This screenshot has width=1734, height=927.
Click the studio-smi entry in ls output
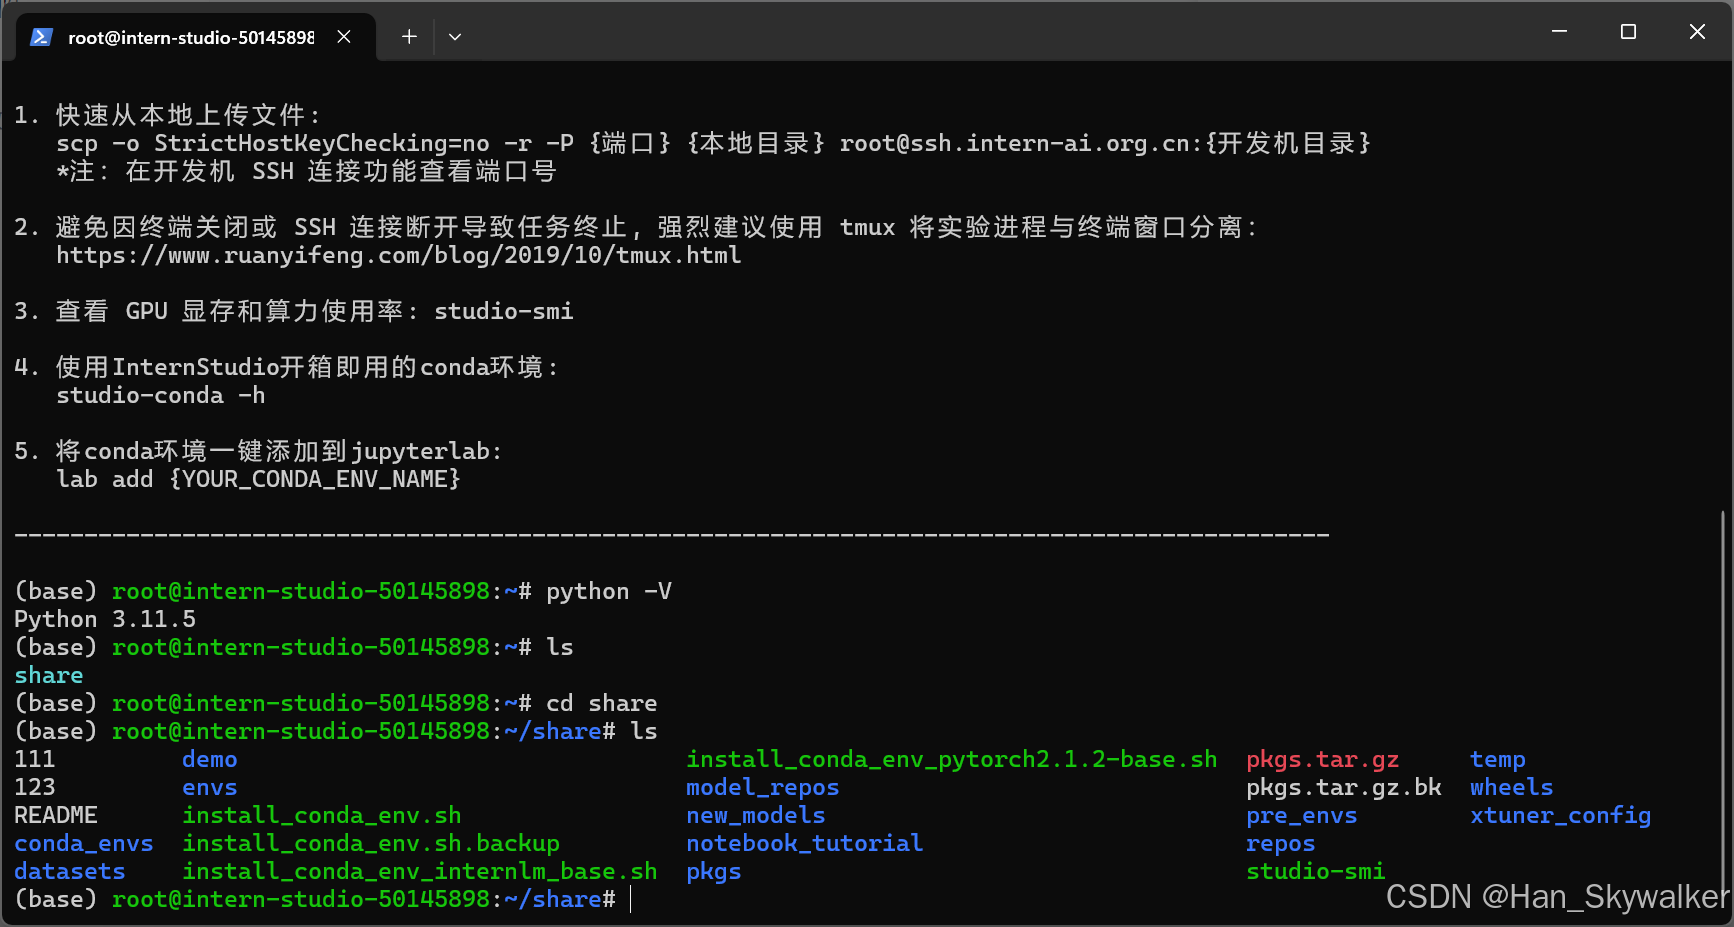point(1315,871)
